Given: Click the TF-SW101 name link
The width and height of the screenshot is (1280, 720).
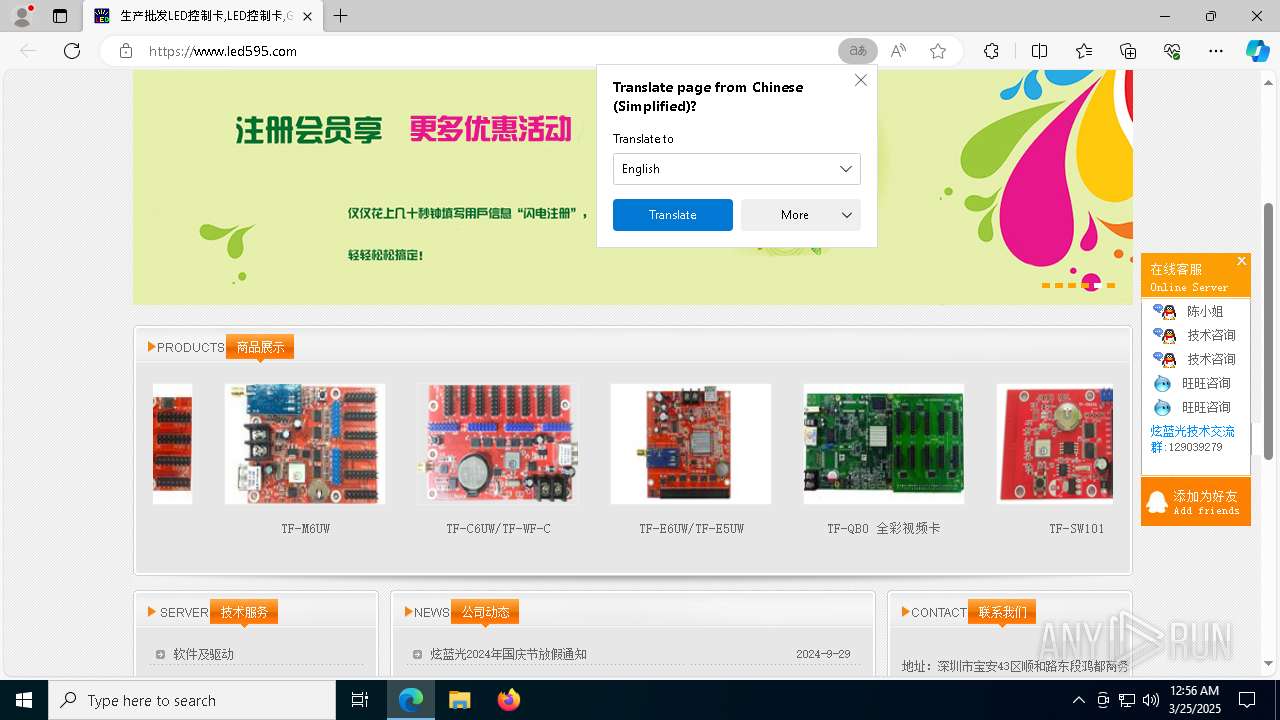Looking at the screenshot, I should click(1077, 528).
